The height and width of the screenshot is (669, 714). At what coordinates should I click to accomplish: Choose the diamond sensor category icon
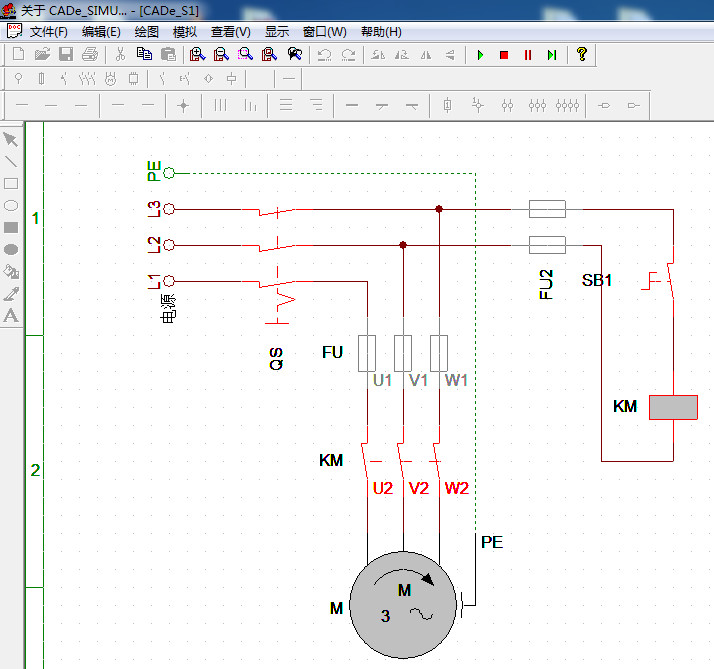(x=209, y=79)
